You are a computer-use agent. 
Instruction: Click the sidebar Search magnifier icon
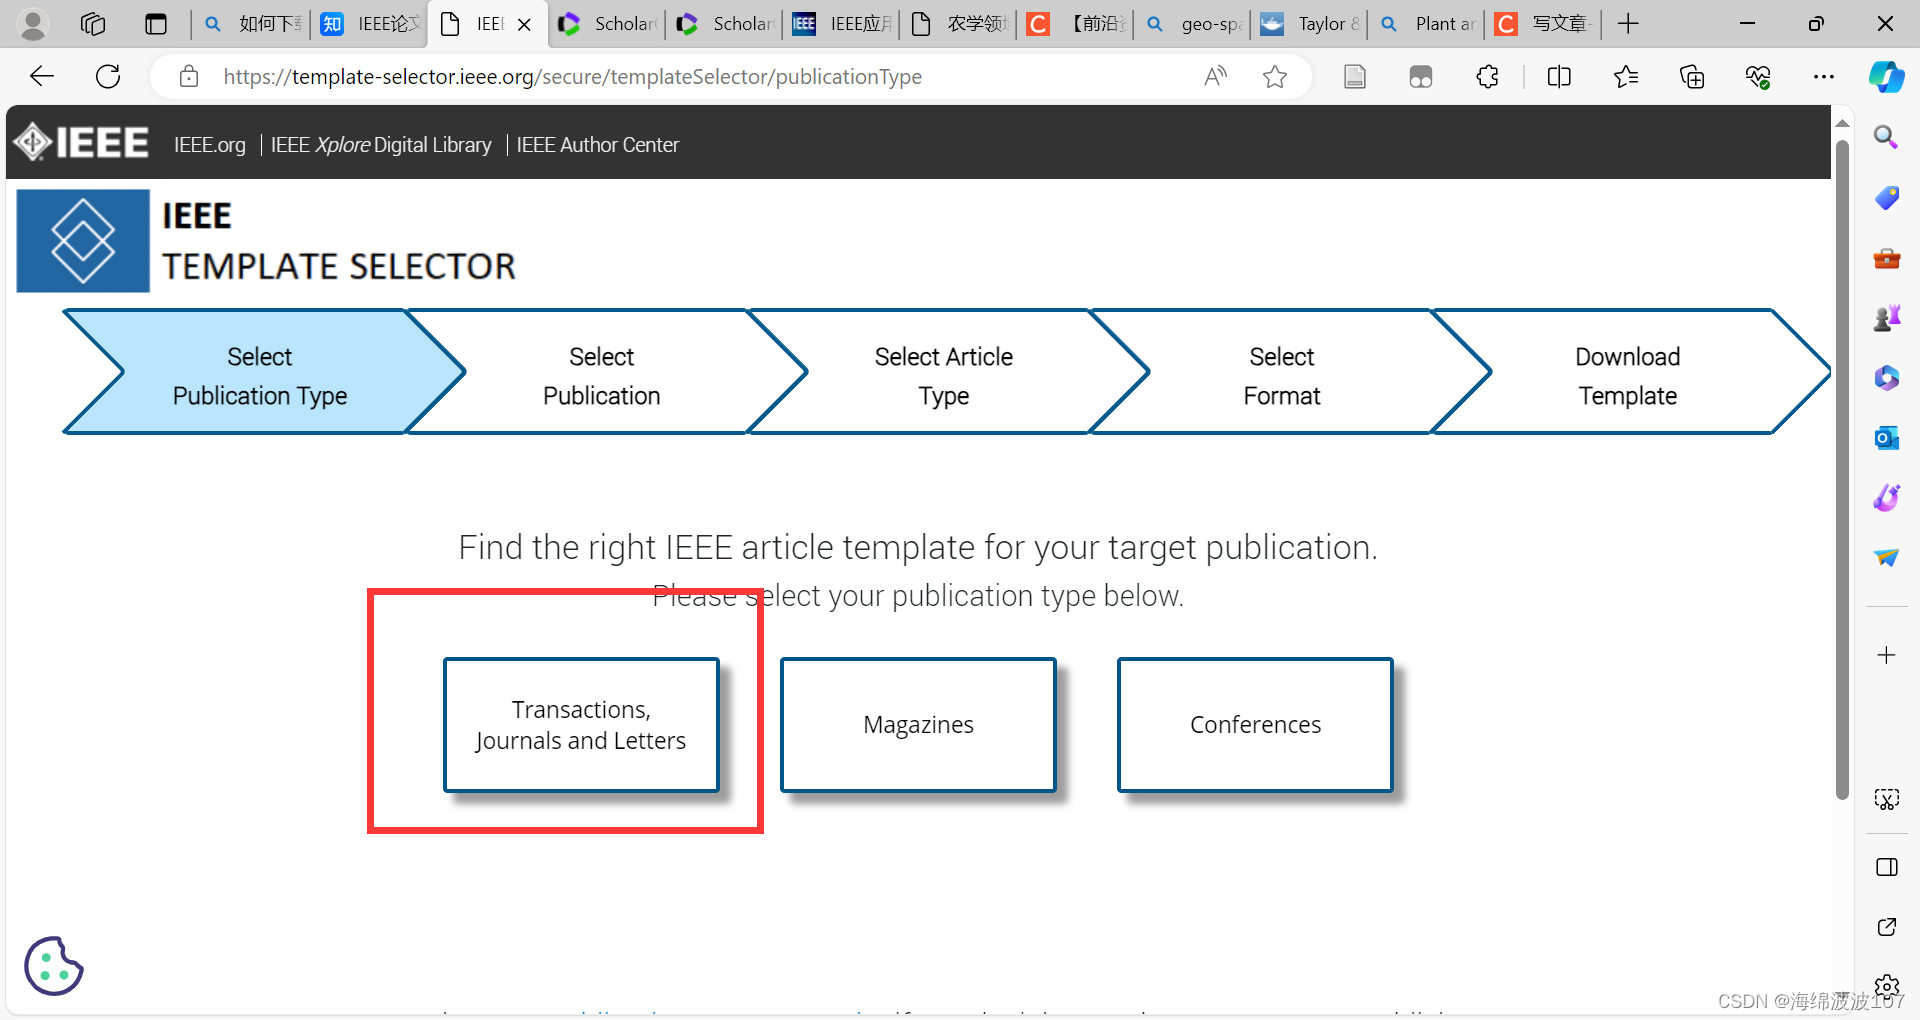(1886, 137)
